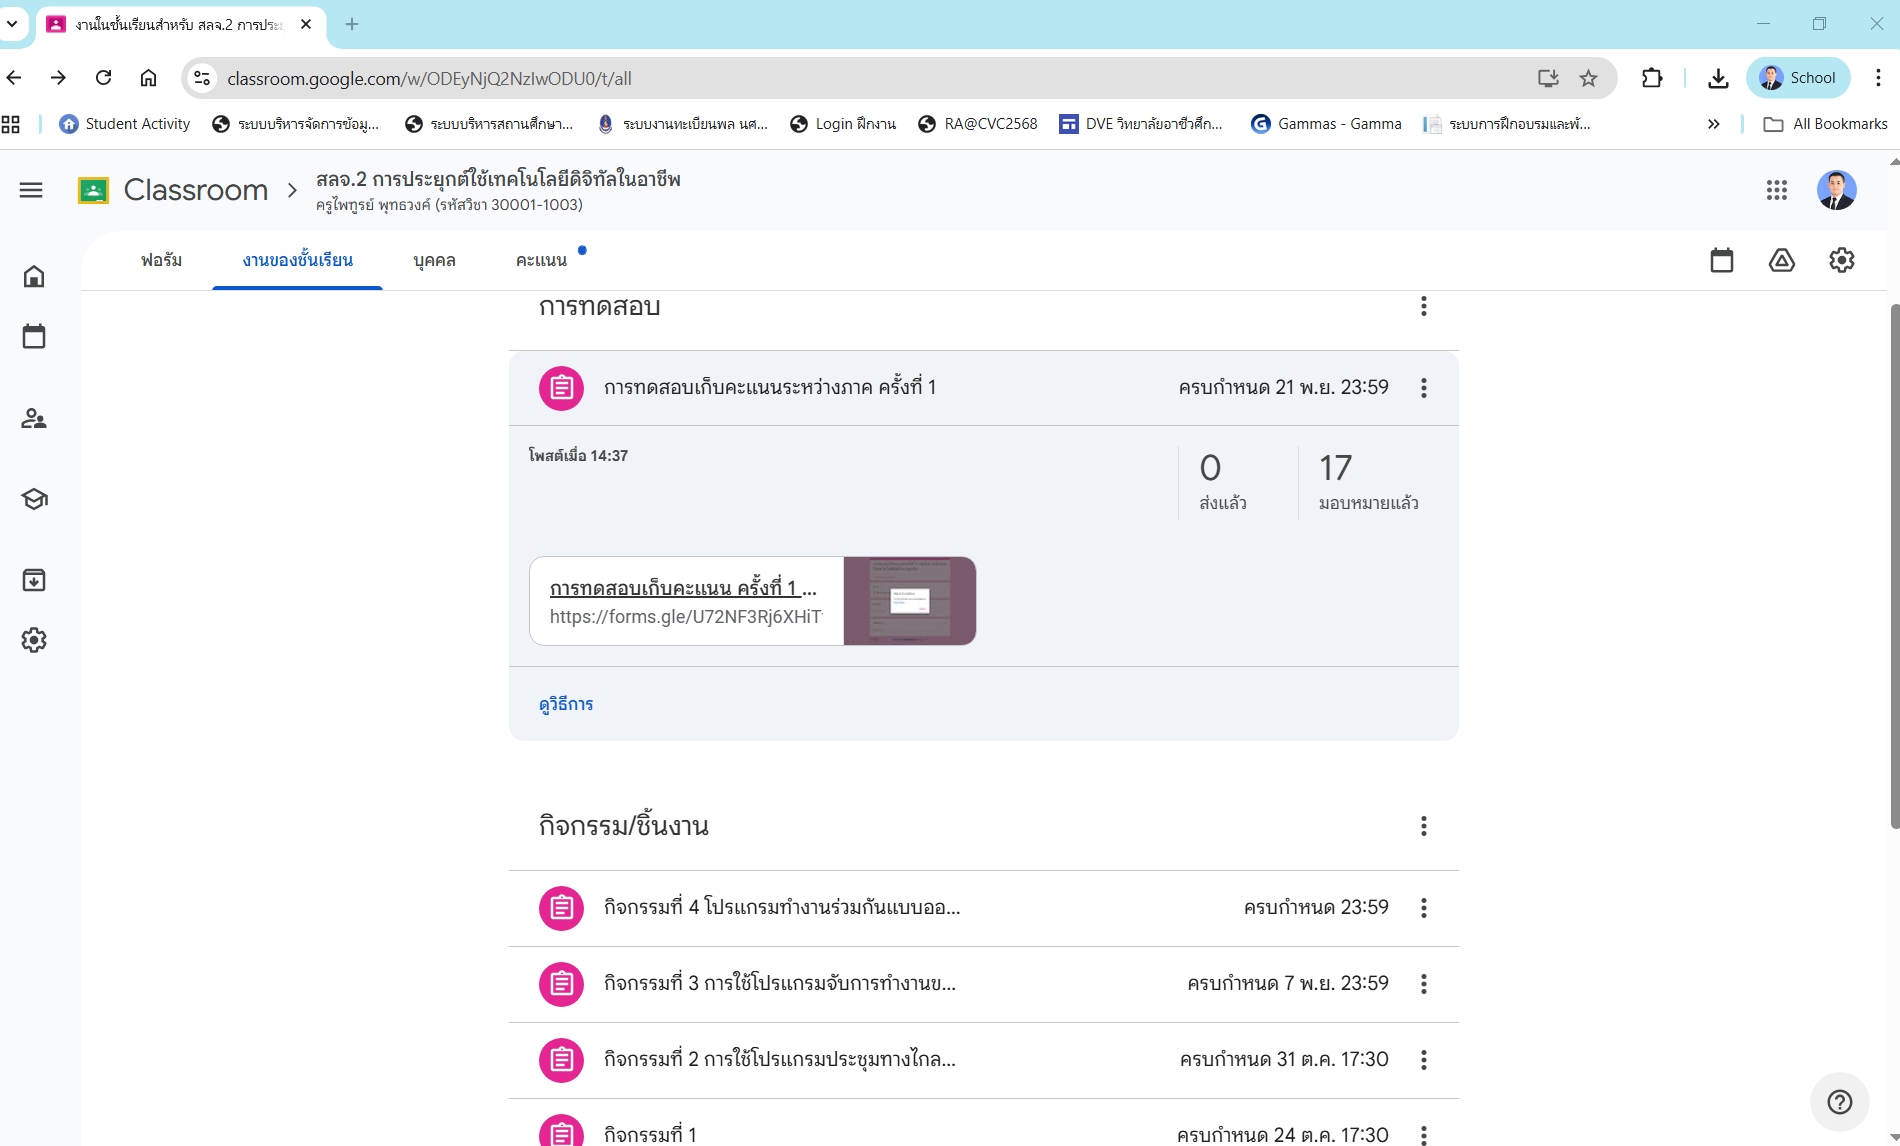
Task: Switch to ฟอรัม tab
Action: pos(161,260)
